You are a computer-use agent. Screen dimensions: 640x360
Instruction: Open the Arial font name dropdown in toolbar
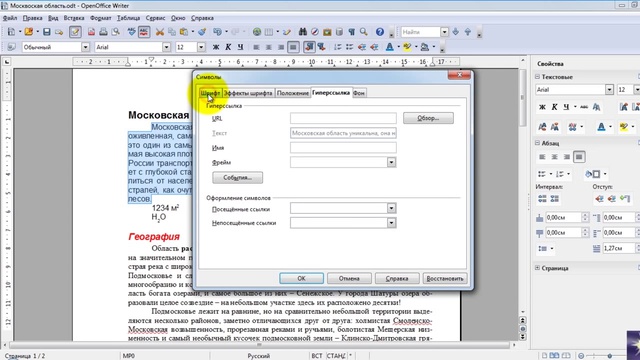(166, 47)
